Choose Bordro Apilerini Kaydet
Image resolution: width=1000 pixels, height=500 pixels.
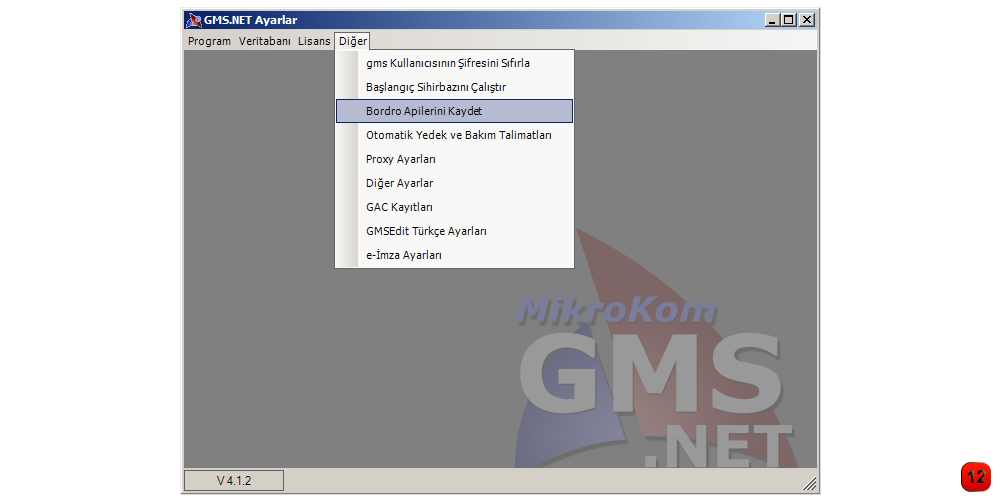[454, 111]
